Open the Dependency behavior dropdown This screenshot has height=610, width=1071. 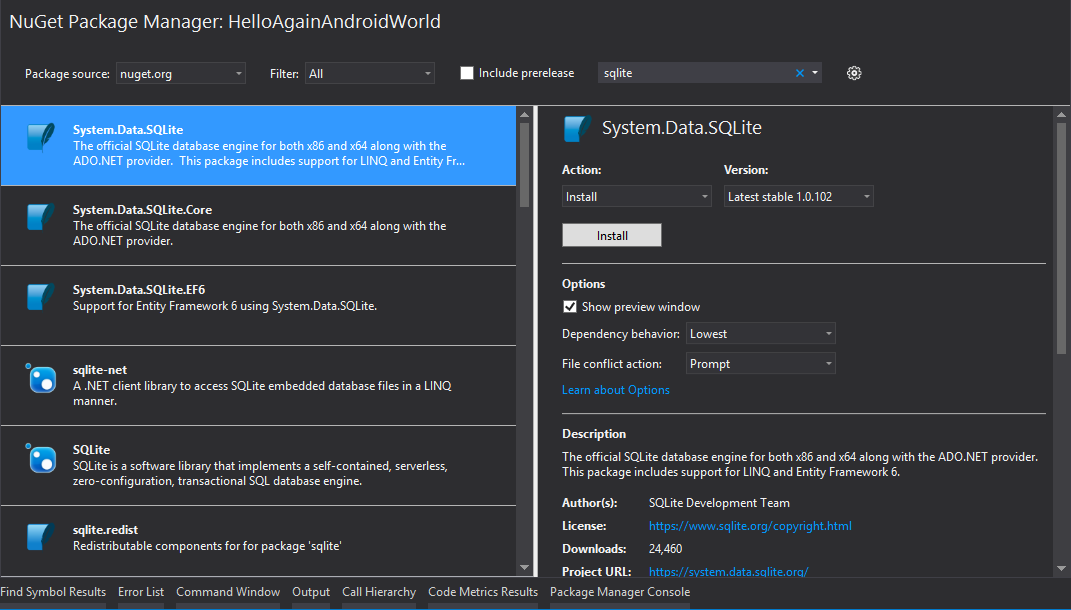click(x=760, y=334)
